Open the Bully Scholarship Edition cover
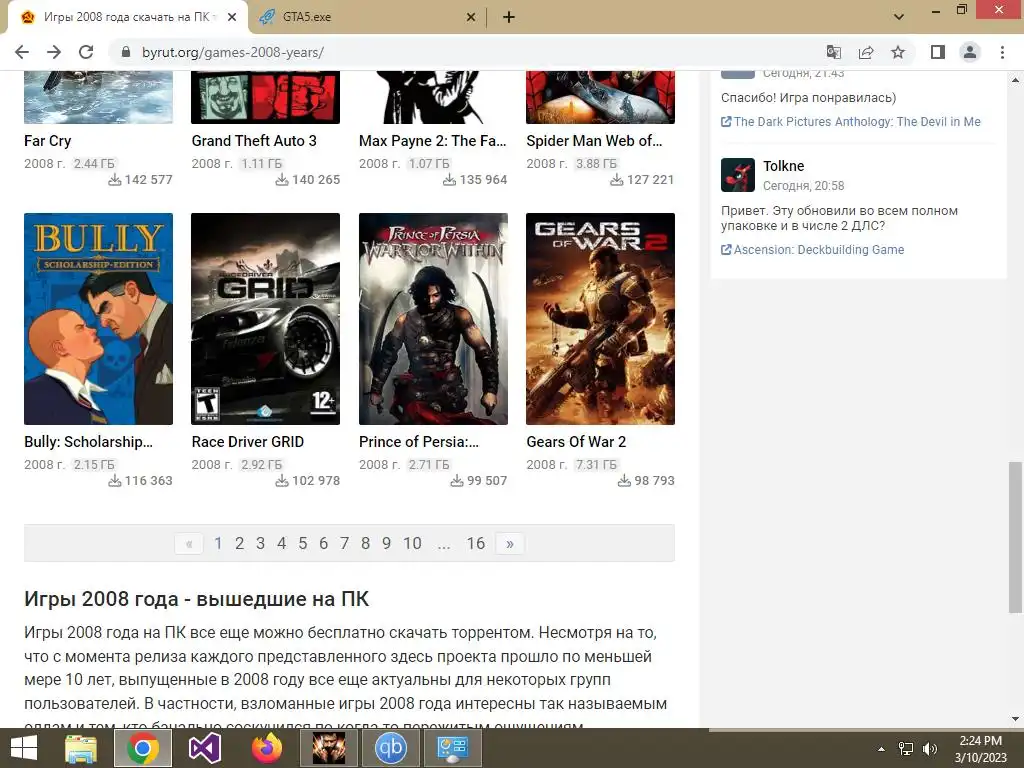1024x768 pixels. tap(99, 319)
